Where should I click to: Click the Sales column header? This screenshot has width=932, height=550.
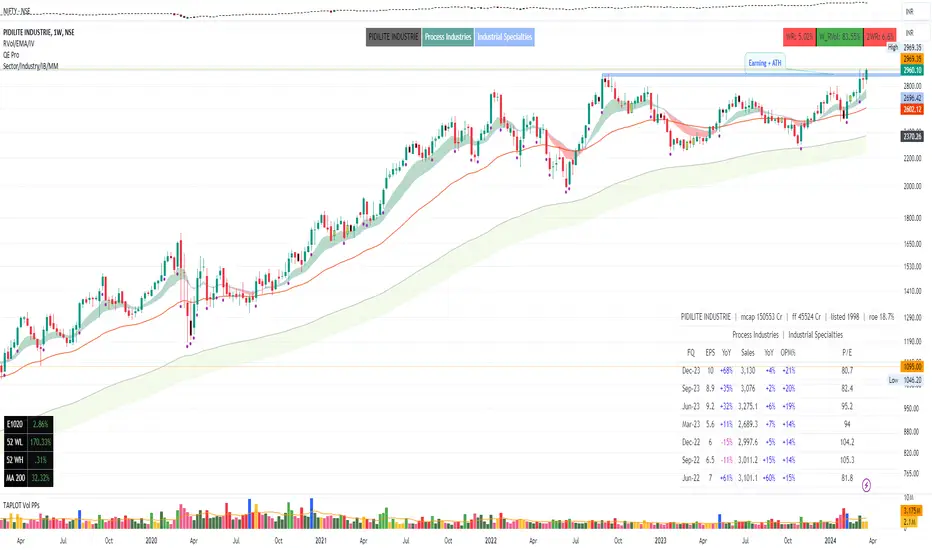tap(748, 353)
